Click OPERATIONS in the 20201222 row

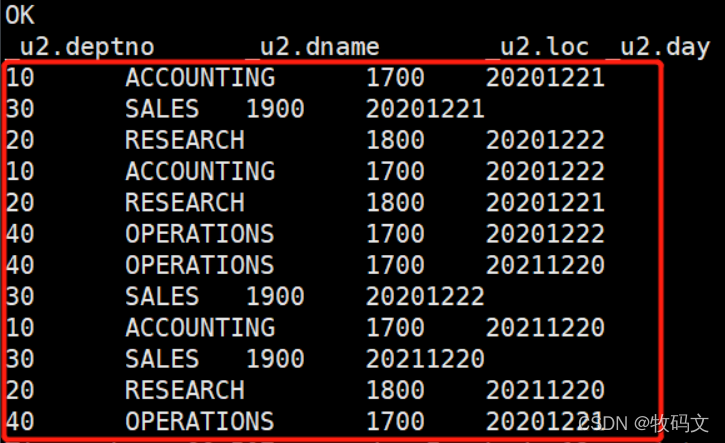(x=200, y=234)
